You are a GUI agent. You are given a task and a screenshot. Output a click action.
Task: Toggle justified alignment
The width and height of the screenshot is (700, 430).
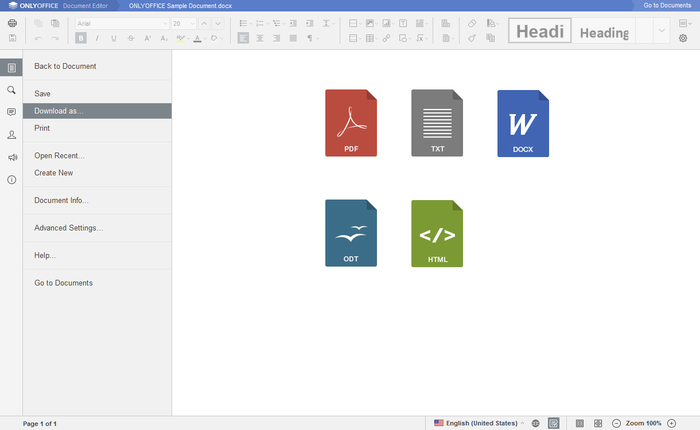click(x=293, y=38)
